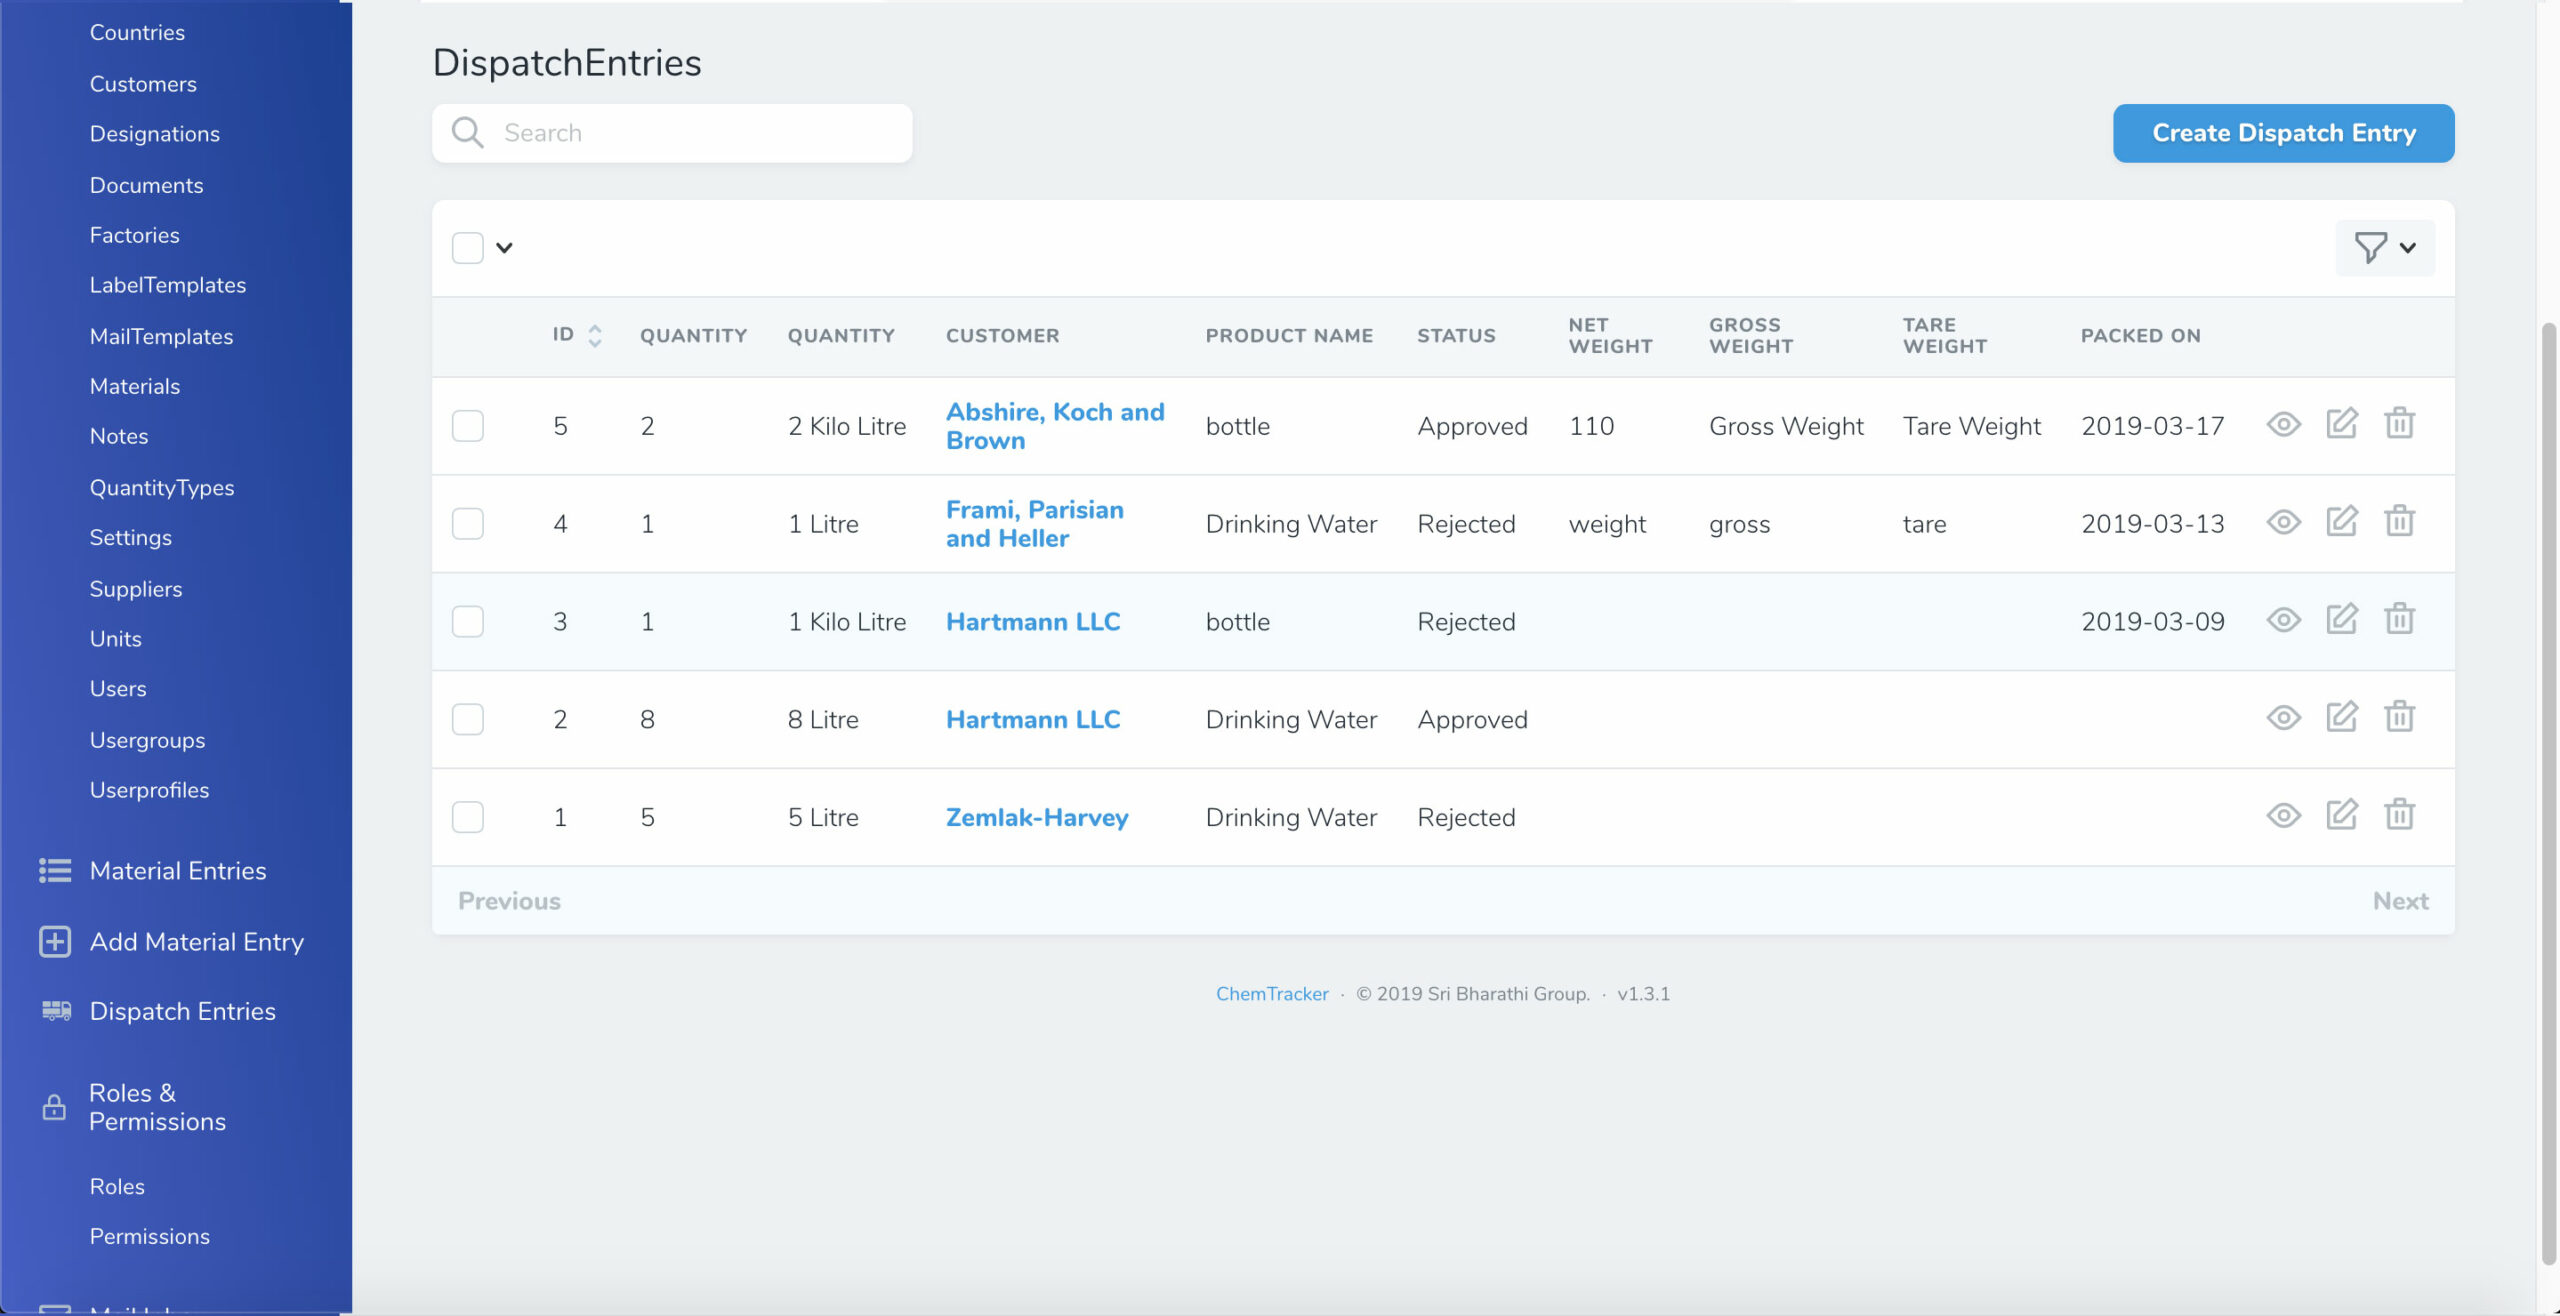Delete dispatch entry 3 trash icon
The height and width of the screenshot is (1316, 2560).
(x=2399, y=620)
